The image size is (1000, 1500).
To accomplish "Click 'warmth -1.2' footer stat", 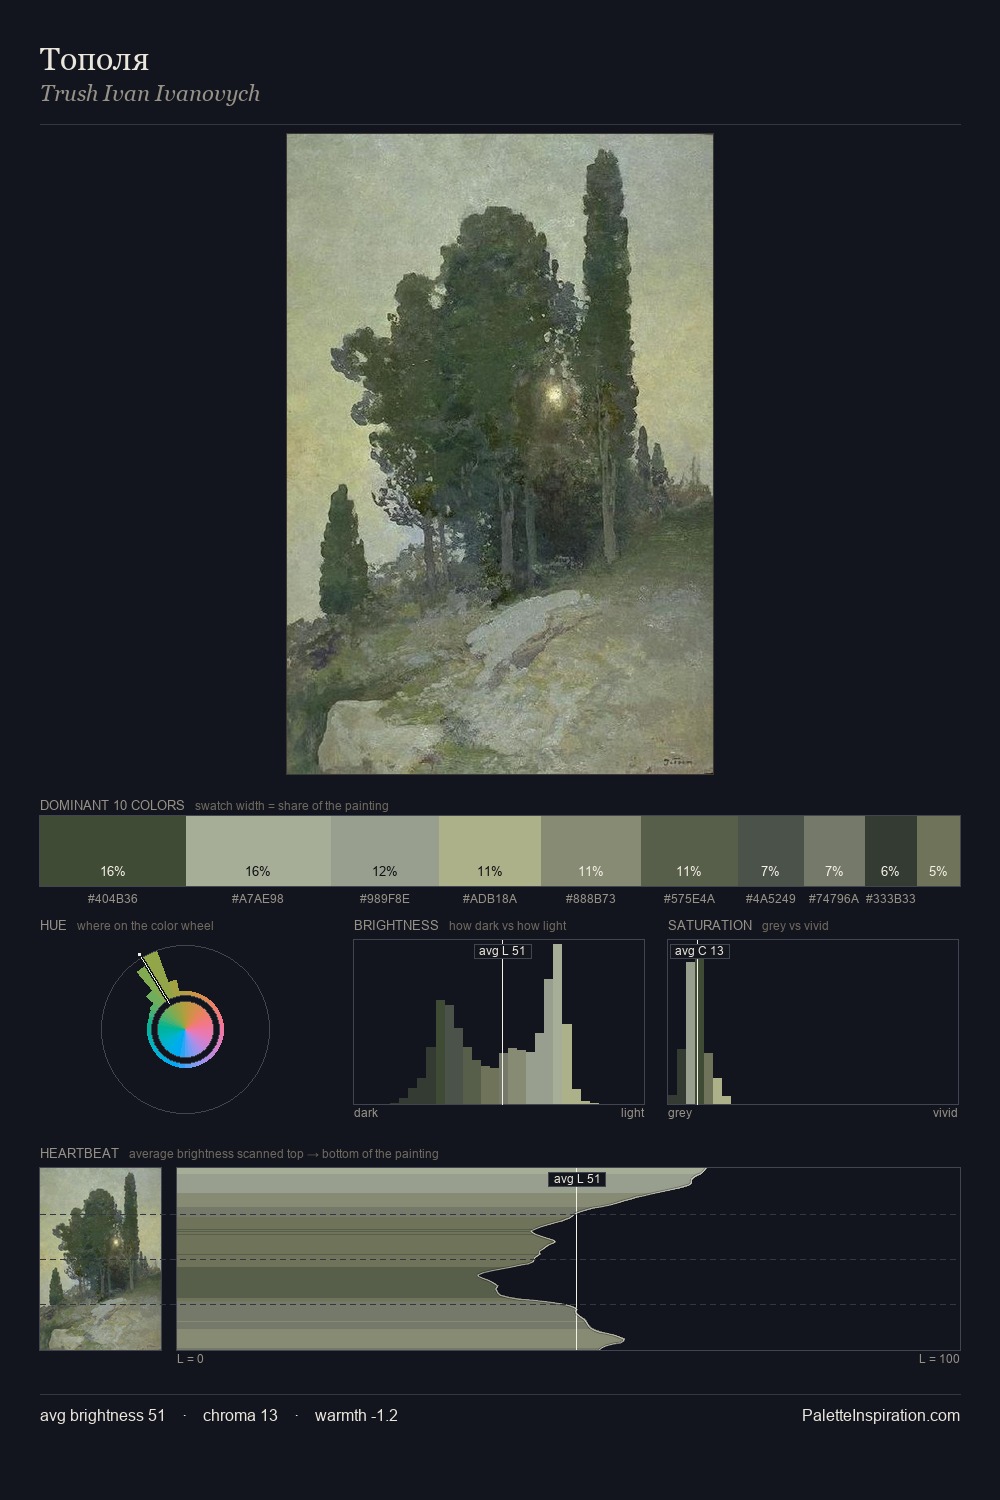I will 356,1415.
